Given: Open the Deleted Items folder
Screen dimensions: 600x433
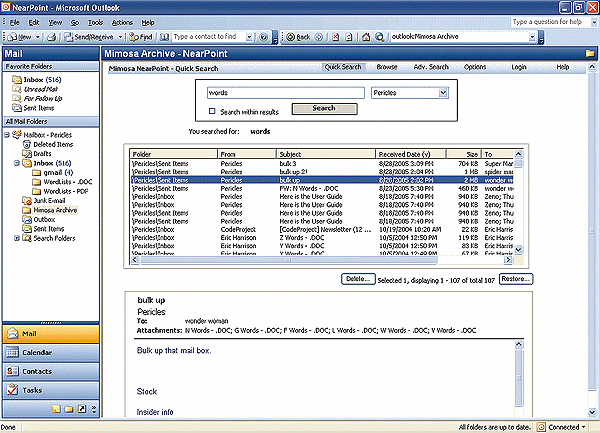Looking at the screenshot, I should 53,144.
